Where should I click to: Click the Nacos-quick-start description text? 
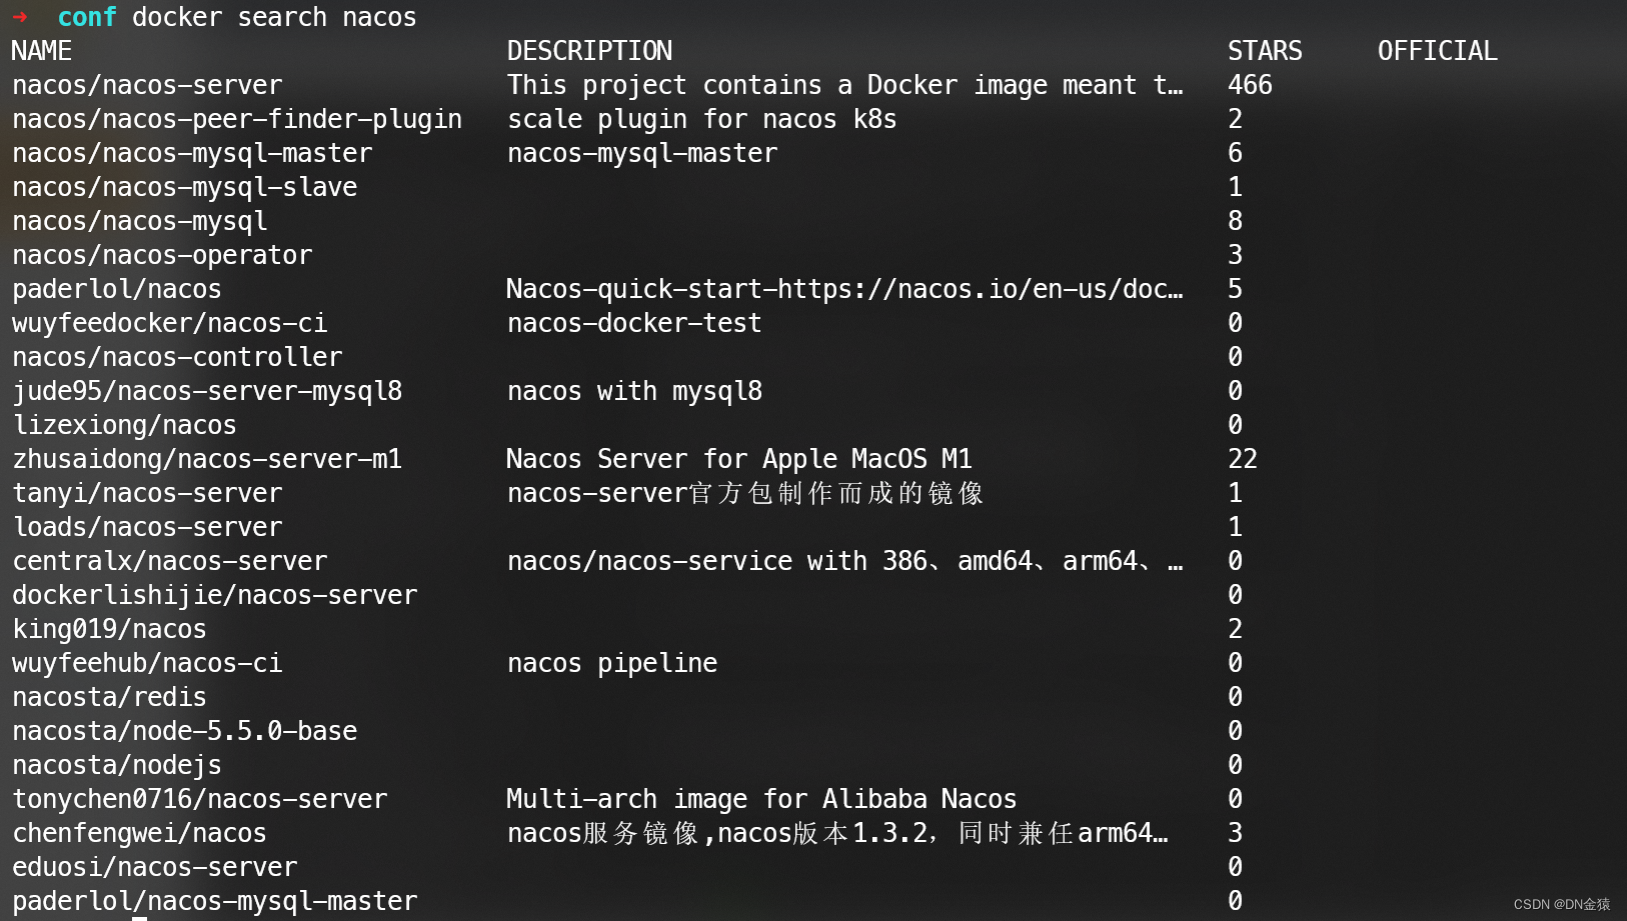tap(845, 289)
